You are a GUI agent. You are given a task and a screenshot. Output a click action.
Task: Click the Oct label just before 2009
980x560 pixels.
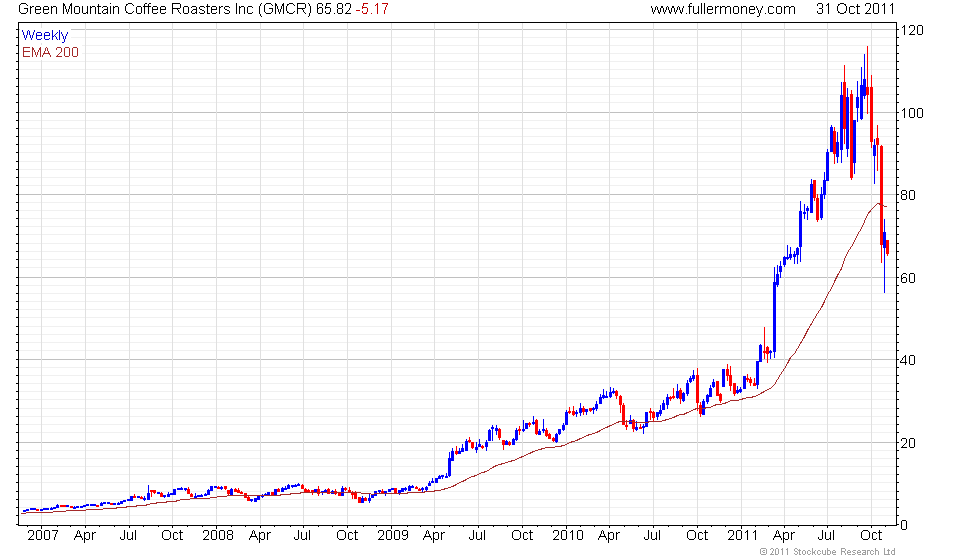pos(347,536)
